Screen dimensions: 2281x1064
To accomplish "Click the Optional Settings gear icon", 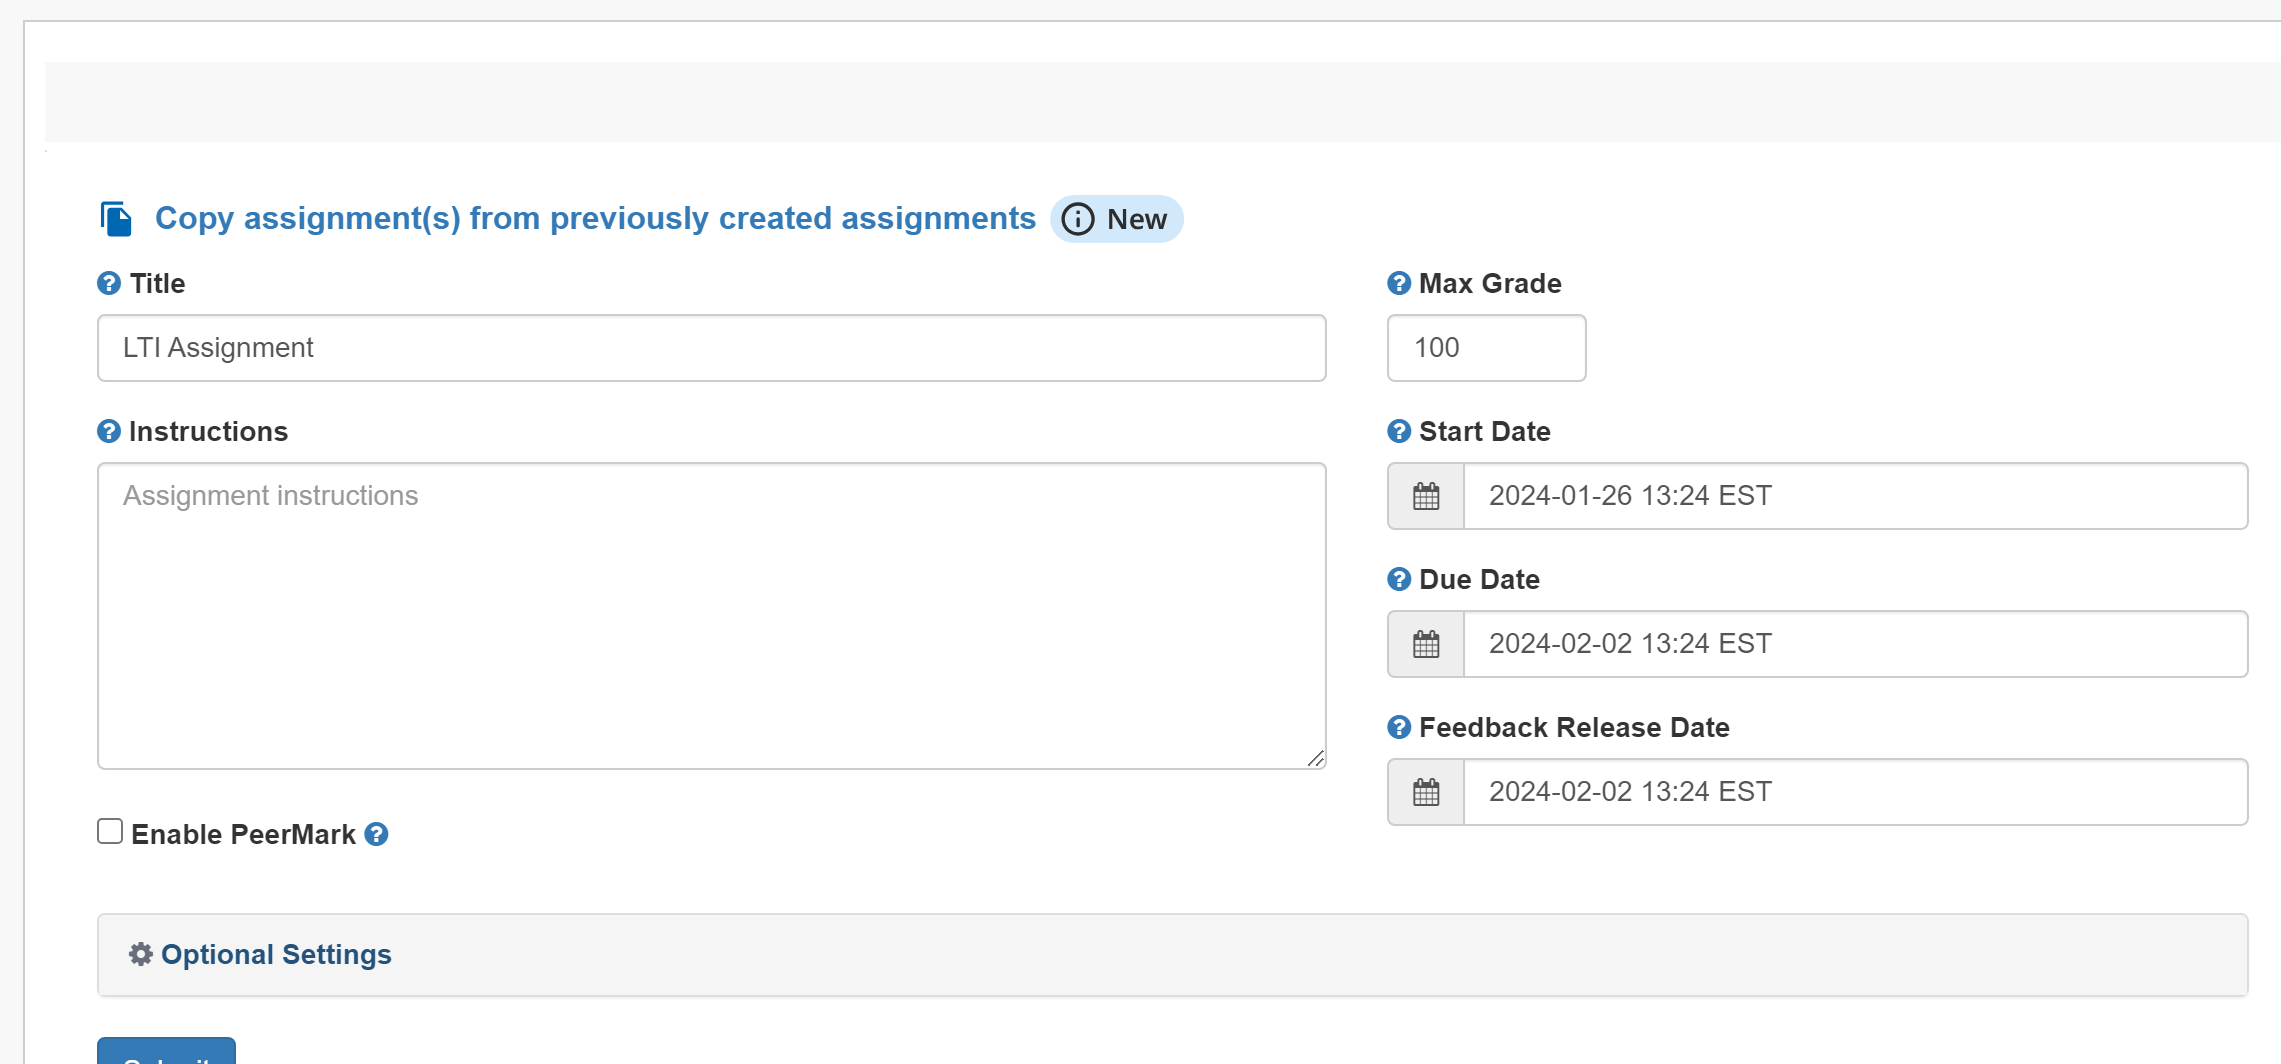I will click(x=141, y=954).
